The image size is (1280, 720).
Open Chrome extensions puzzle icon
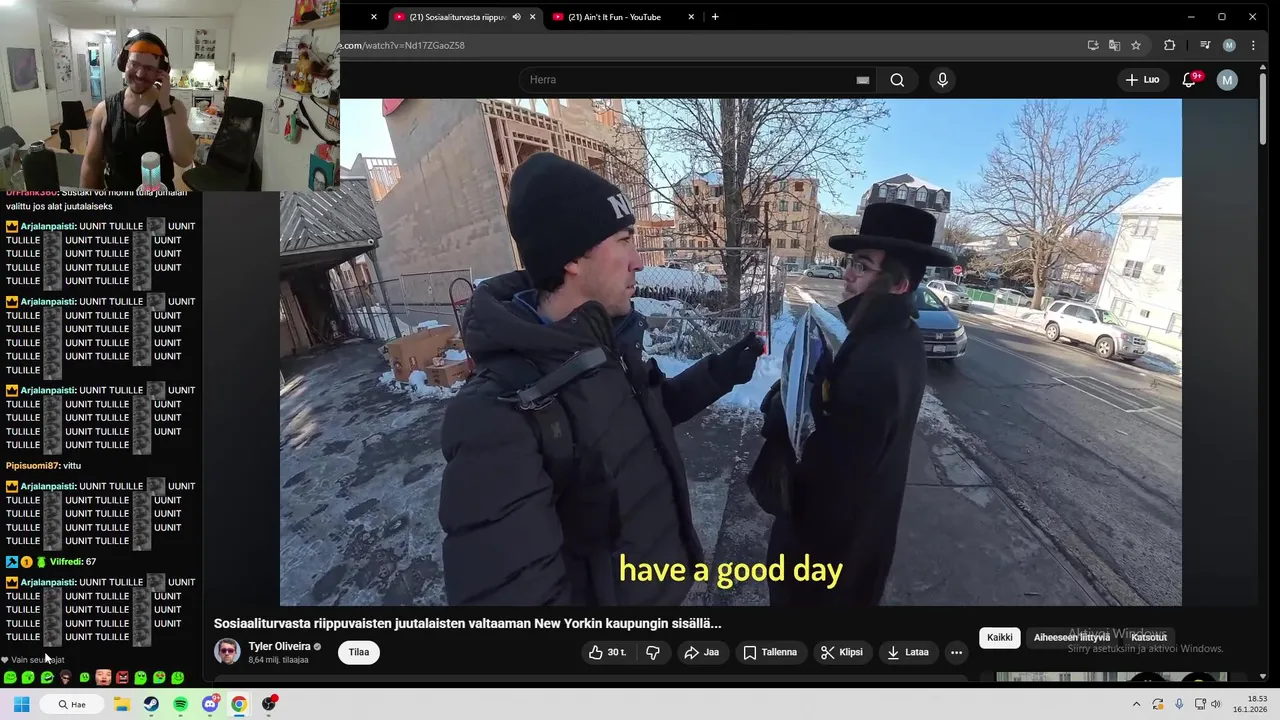point(1169,45)
